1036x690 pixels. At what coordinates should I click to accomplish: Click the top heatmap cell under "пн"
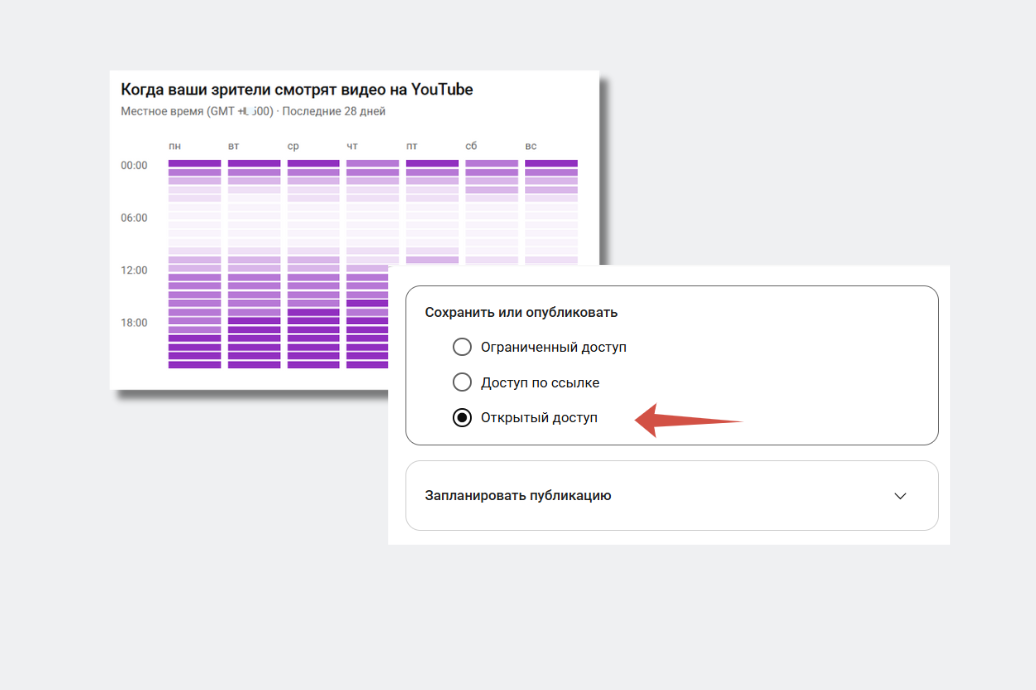pos(194,161)
